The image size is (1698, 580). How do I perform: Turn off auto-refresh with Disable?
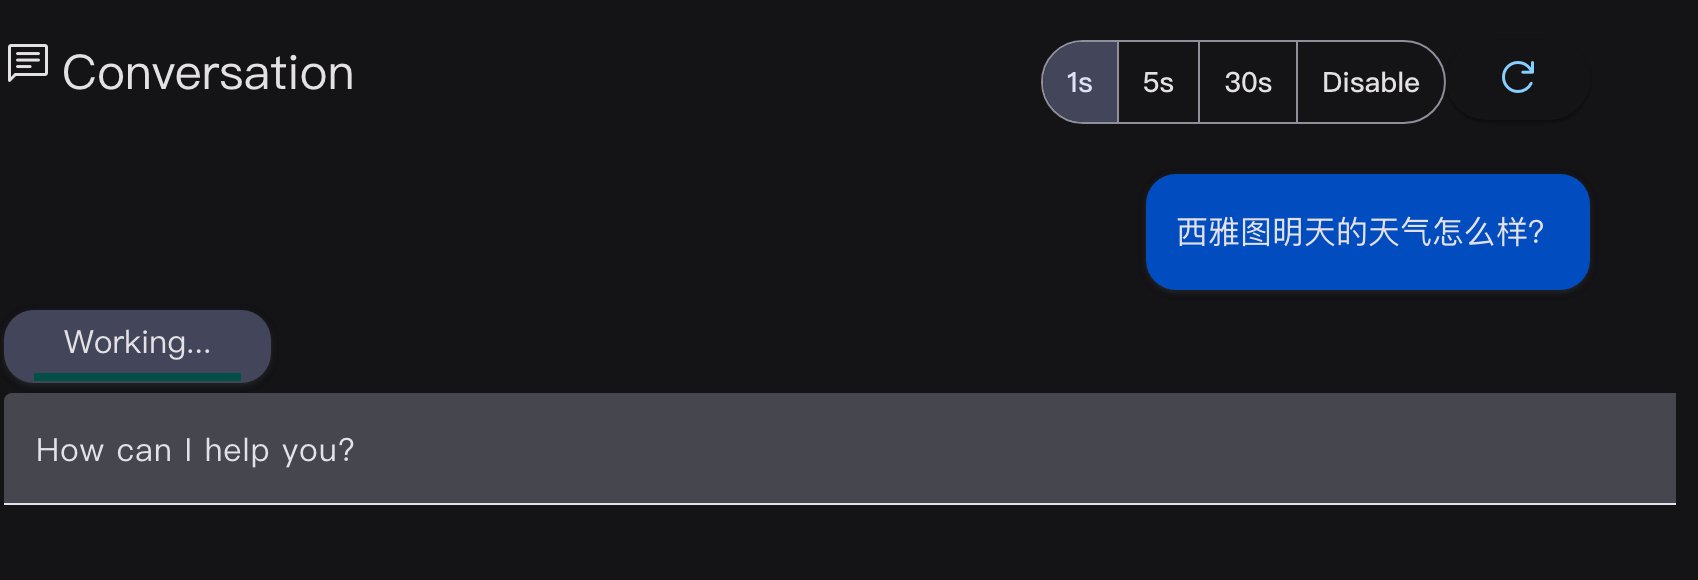point(1370,82)
